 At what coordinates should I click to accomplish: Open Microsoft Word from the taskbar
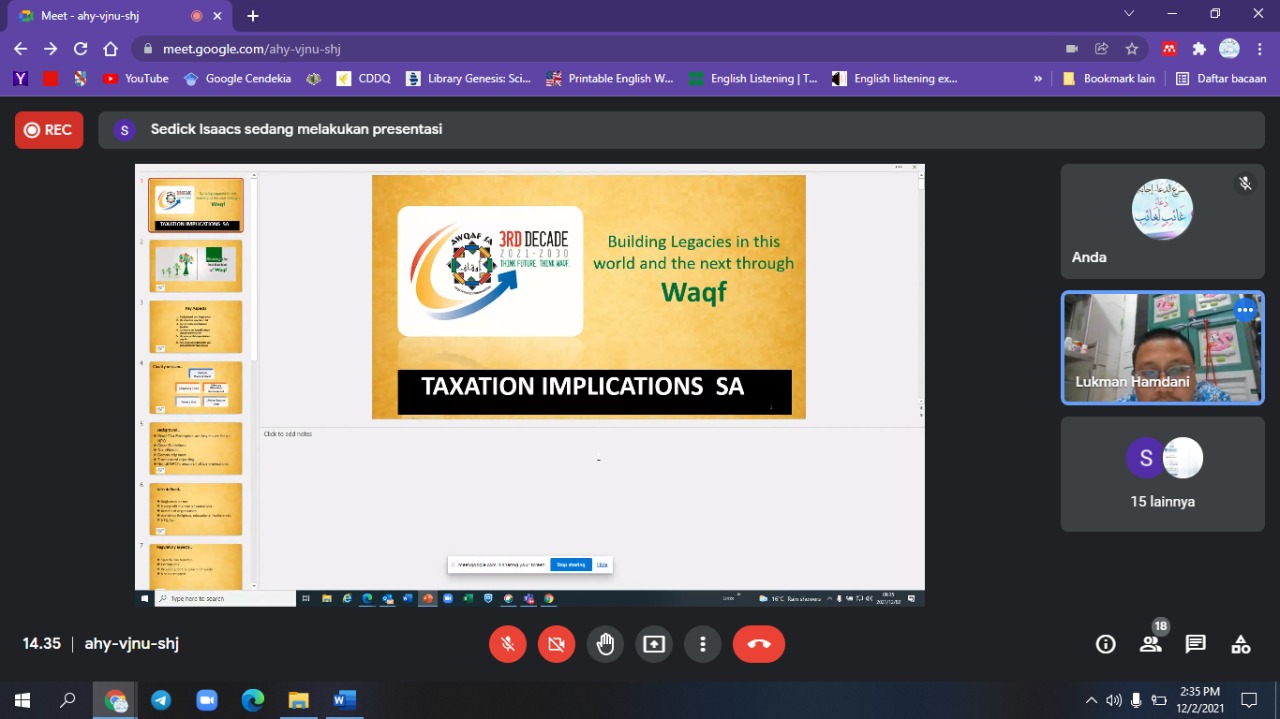(x=344, y=700)
